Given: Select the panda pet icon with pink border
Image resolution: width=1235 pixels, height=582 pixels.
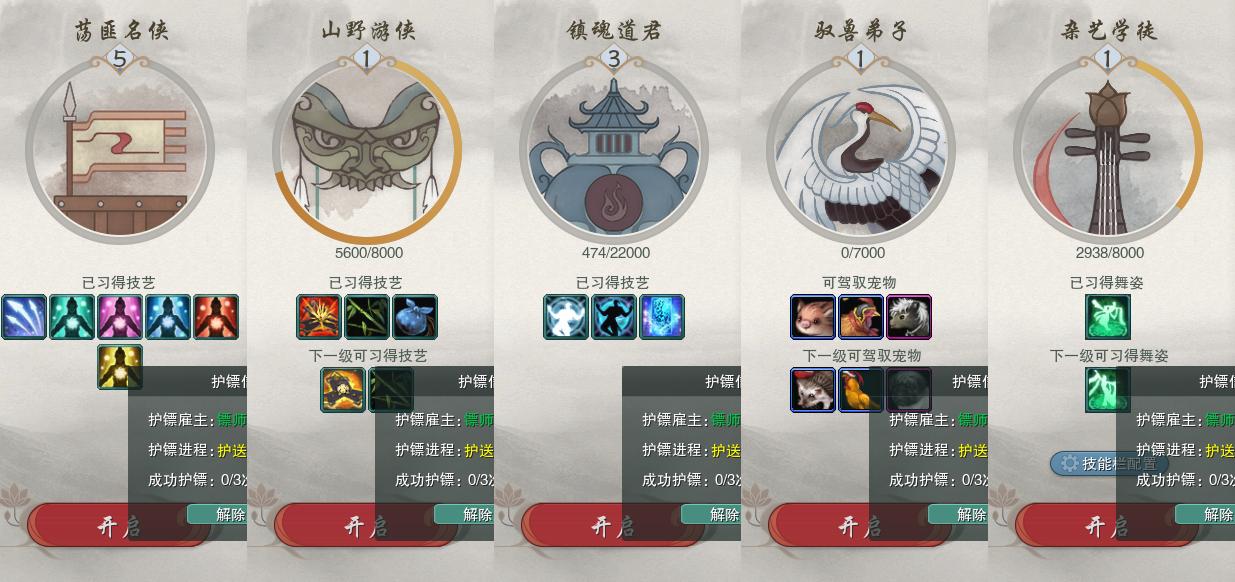Looking at the screenshot, I should click(908, 316).
